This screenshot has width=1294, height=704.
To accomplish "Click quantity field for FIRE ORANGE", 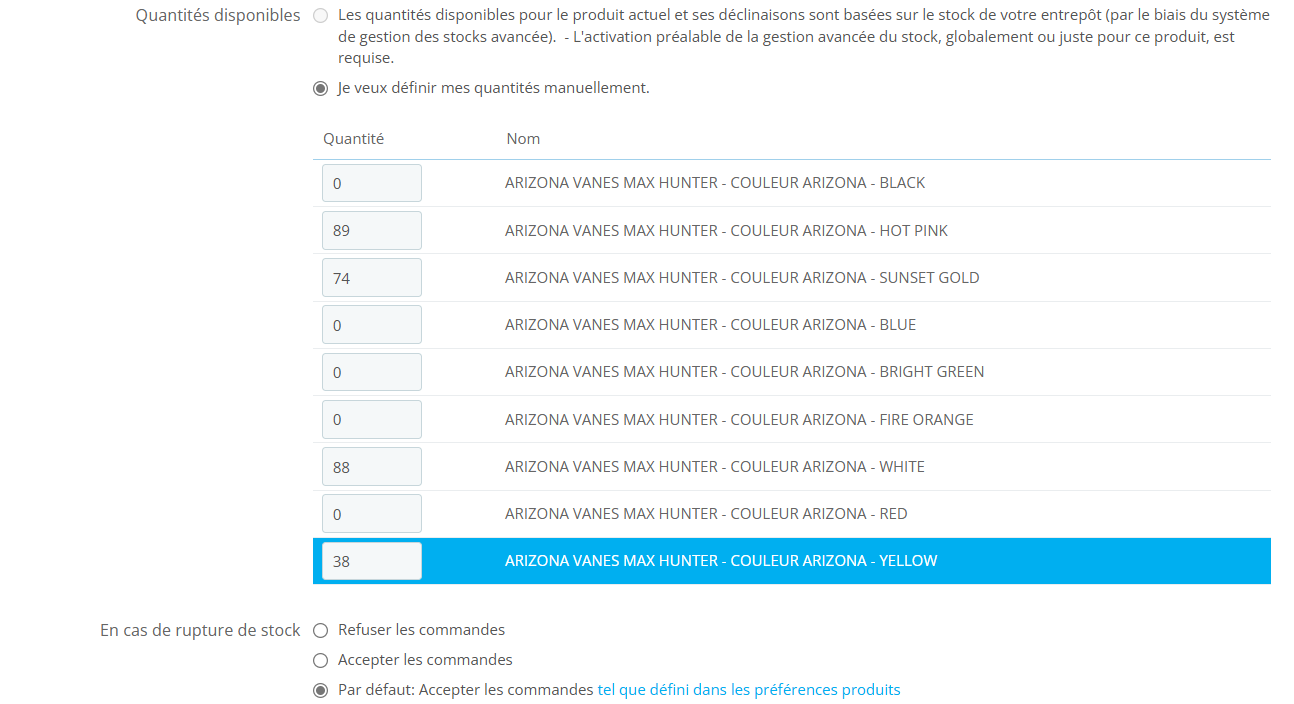I will (372, 419).
